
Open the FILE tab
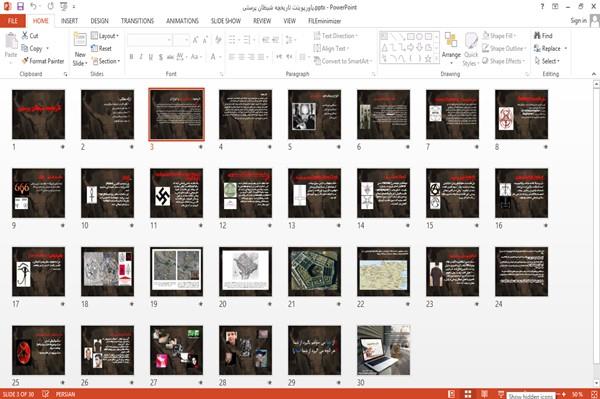point(13,21)
